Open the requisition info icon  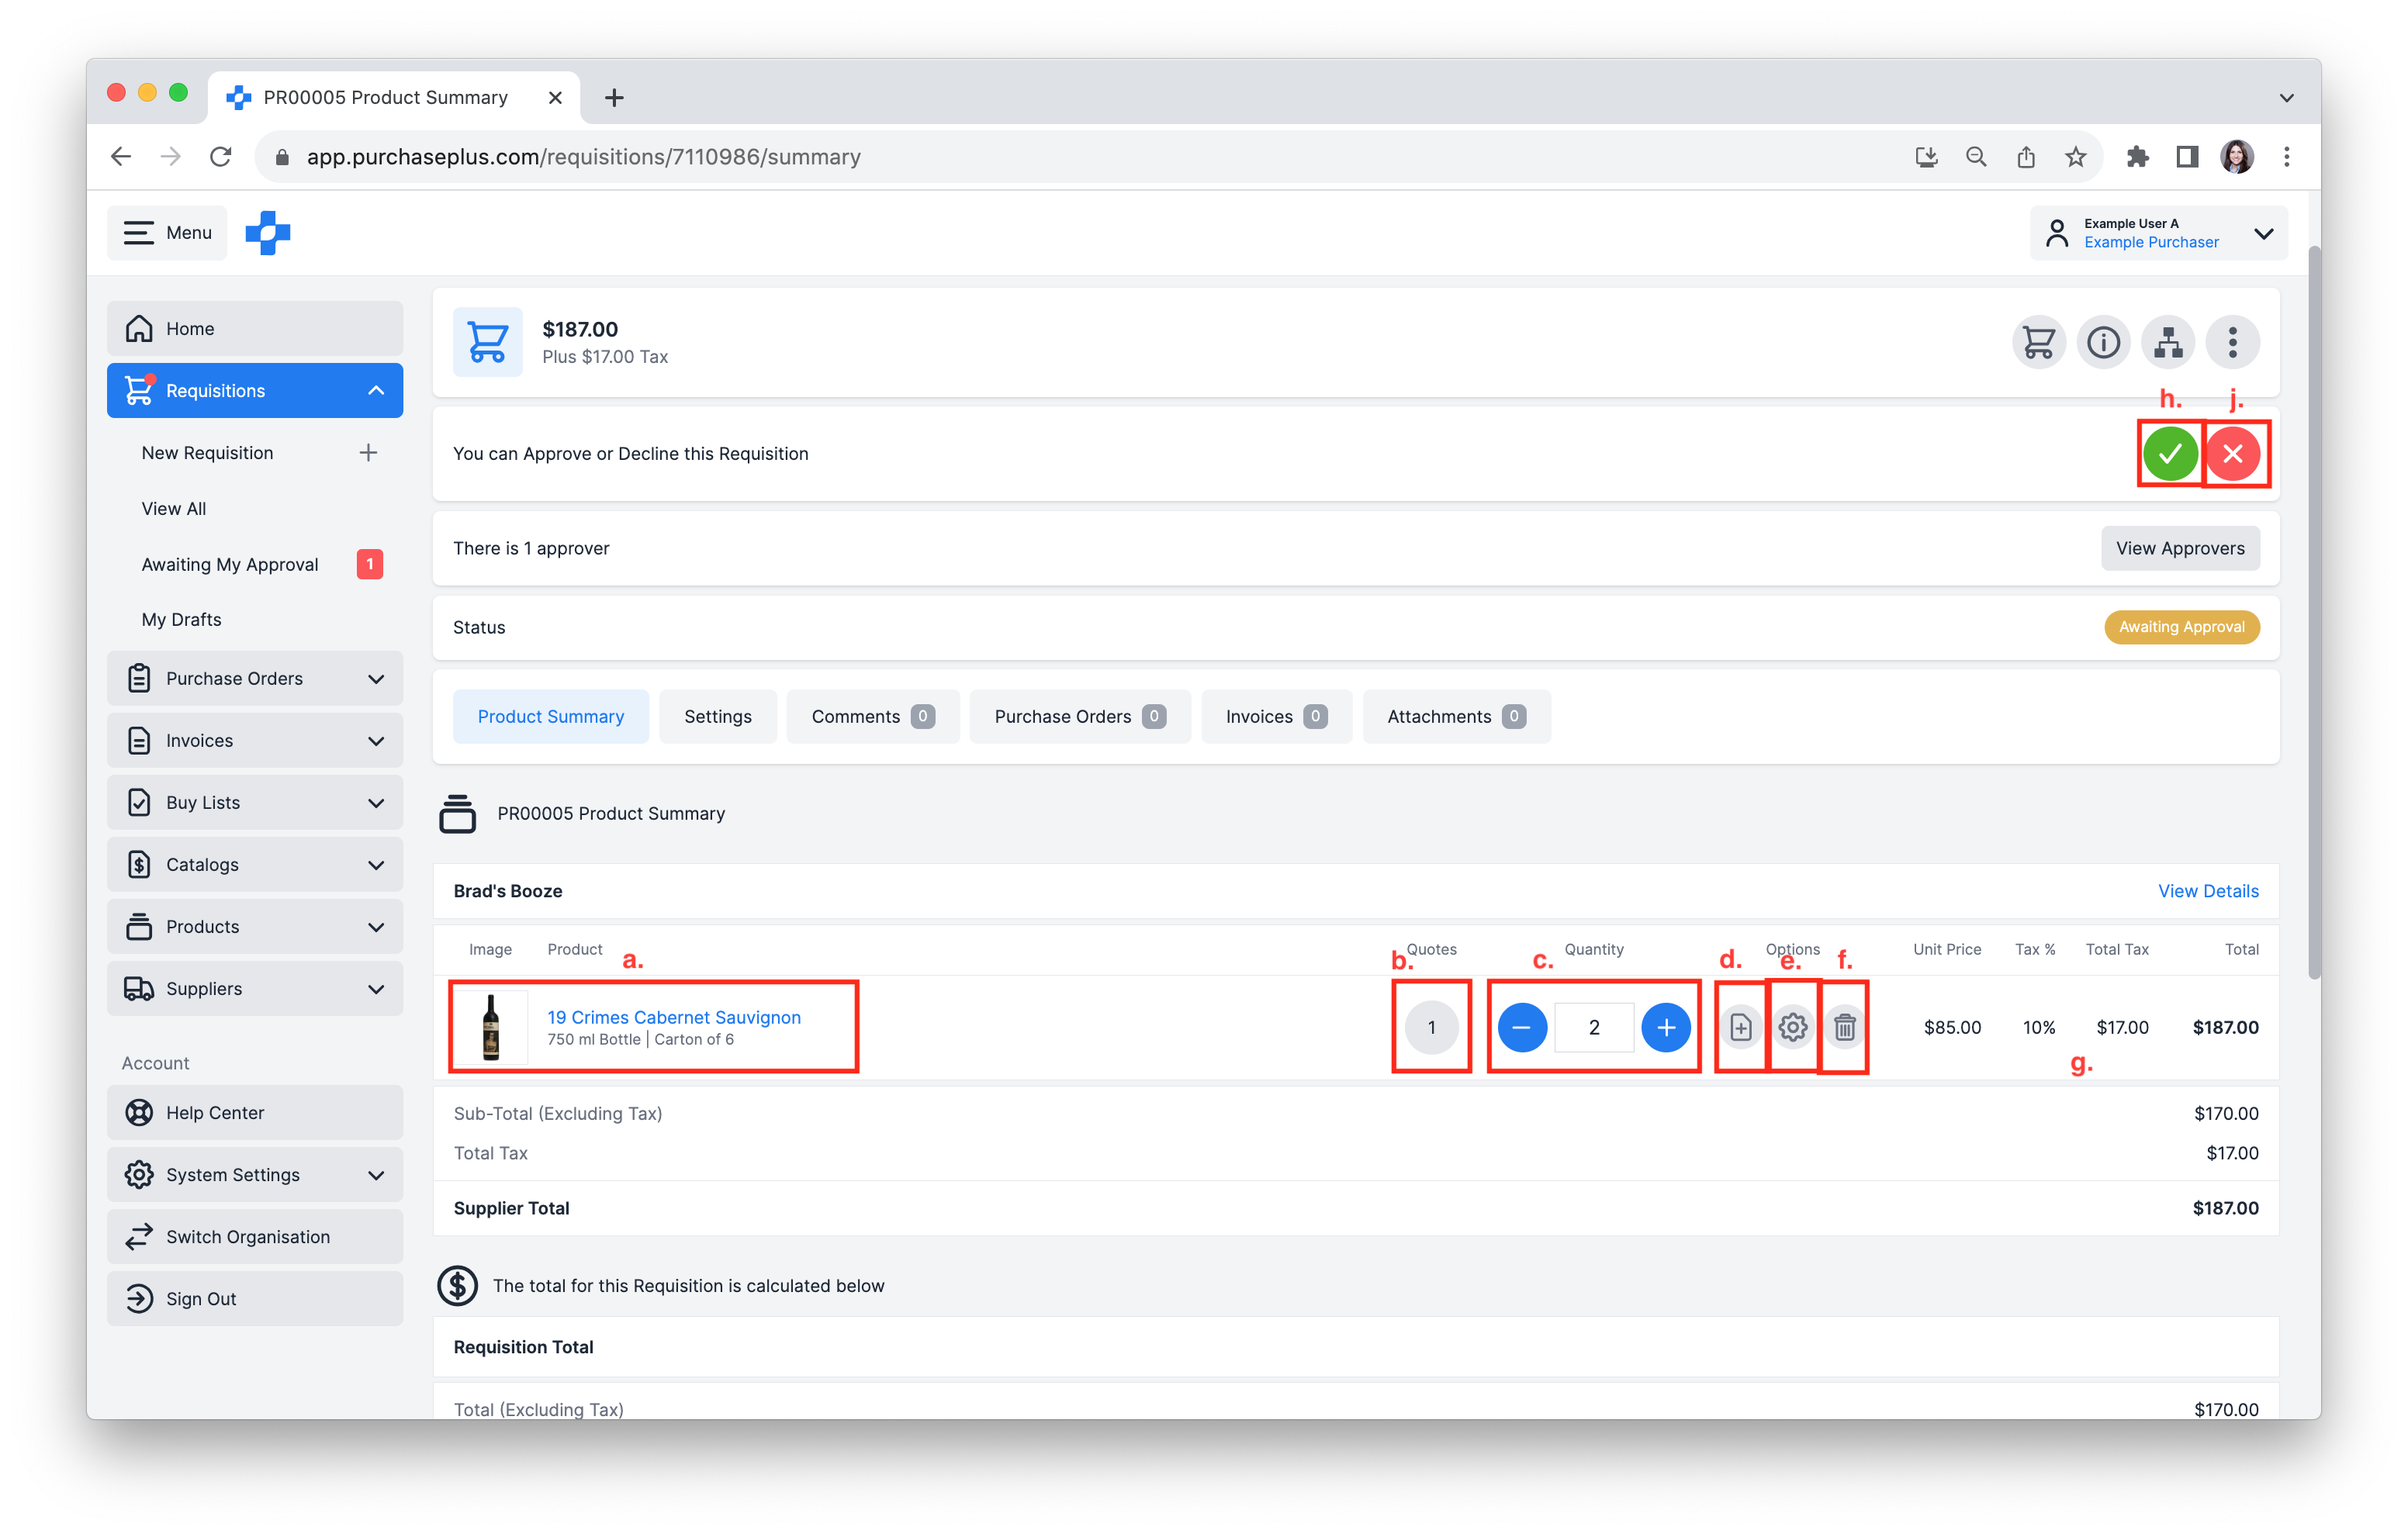coord(2102,343)
